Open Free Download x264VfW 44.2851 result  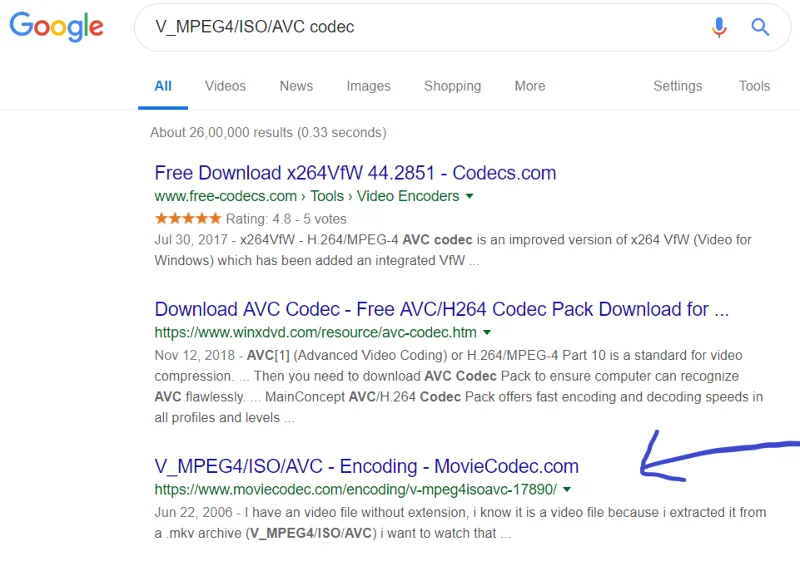click(355, 173)
